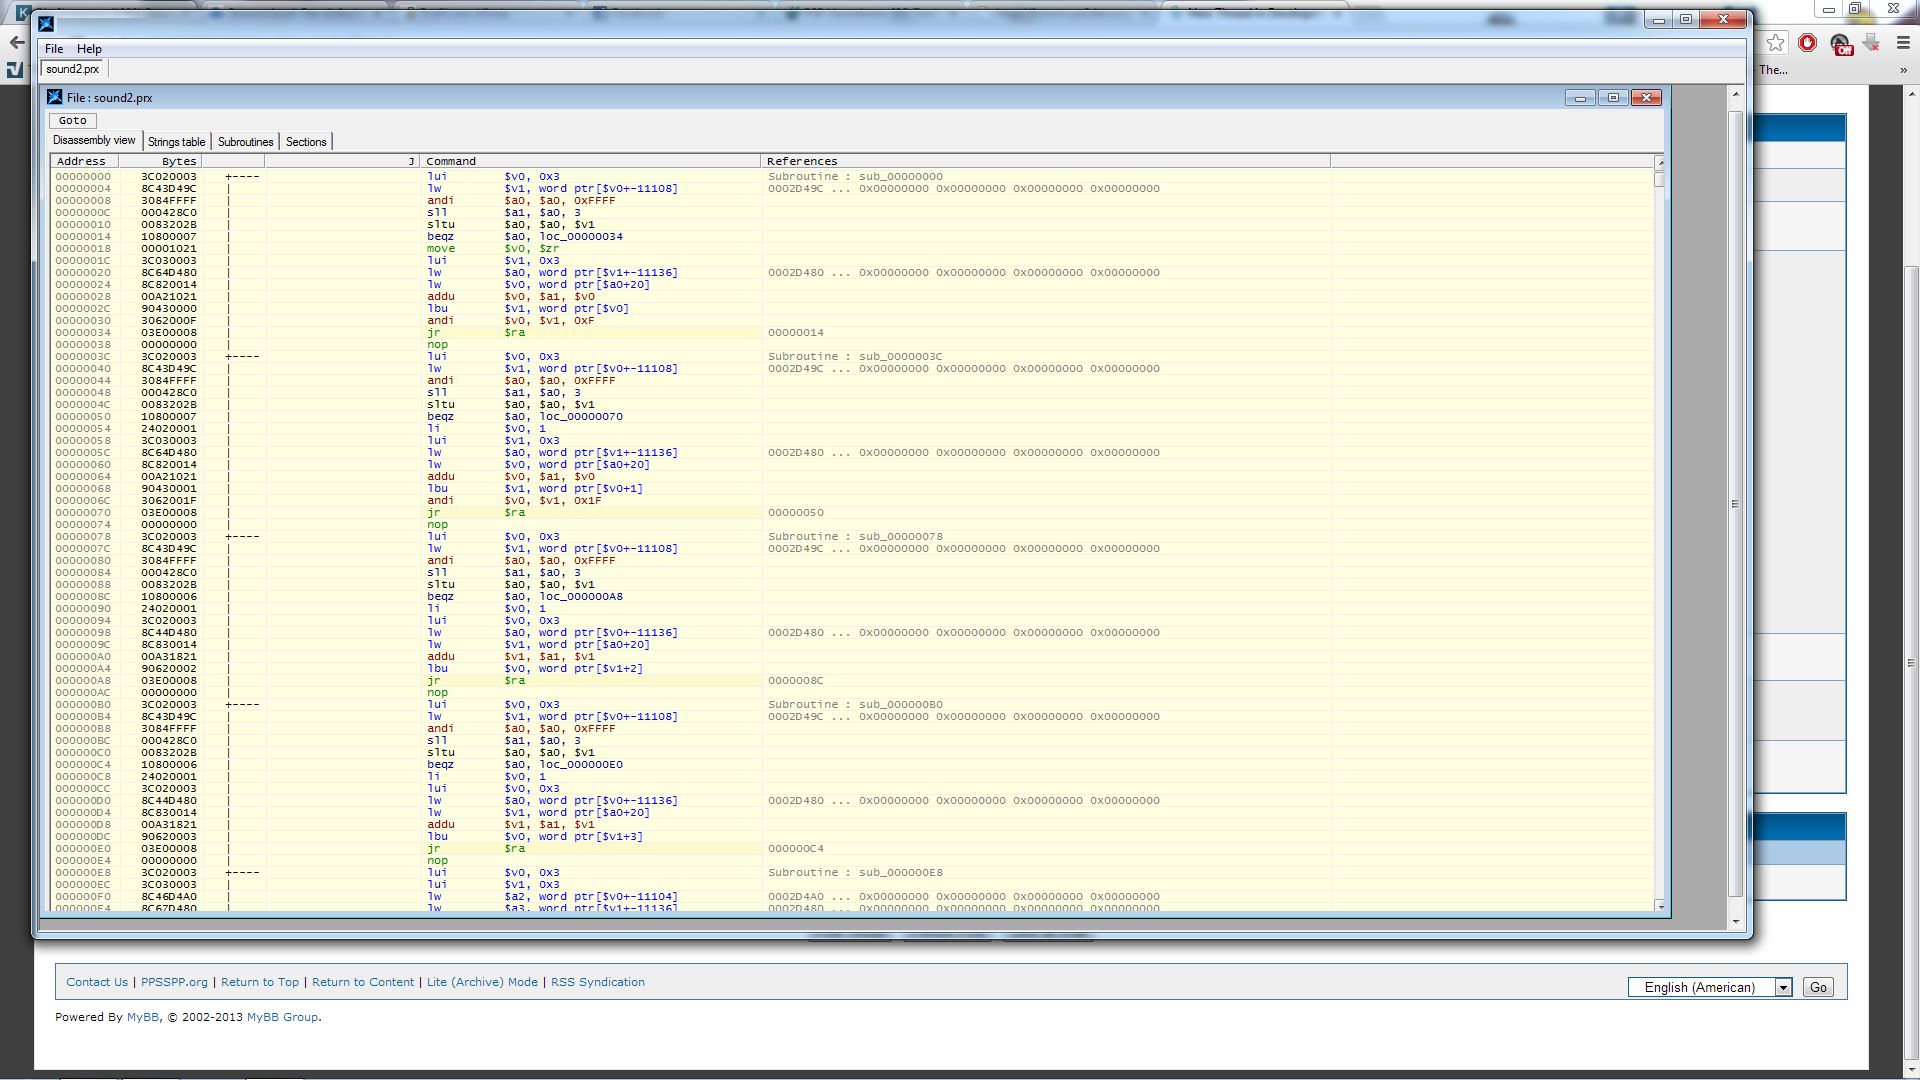
Task: Click the Go button next to language selector
Action: (1818, 987)
